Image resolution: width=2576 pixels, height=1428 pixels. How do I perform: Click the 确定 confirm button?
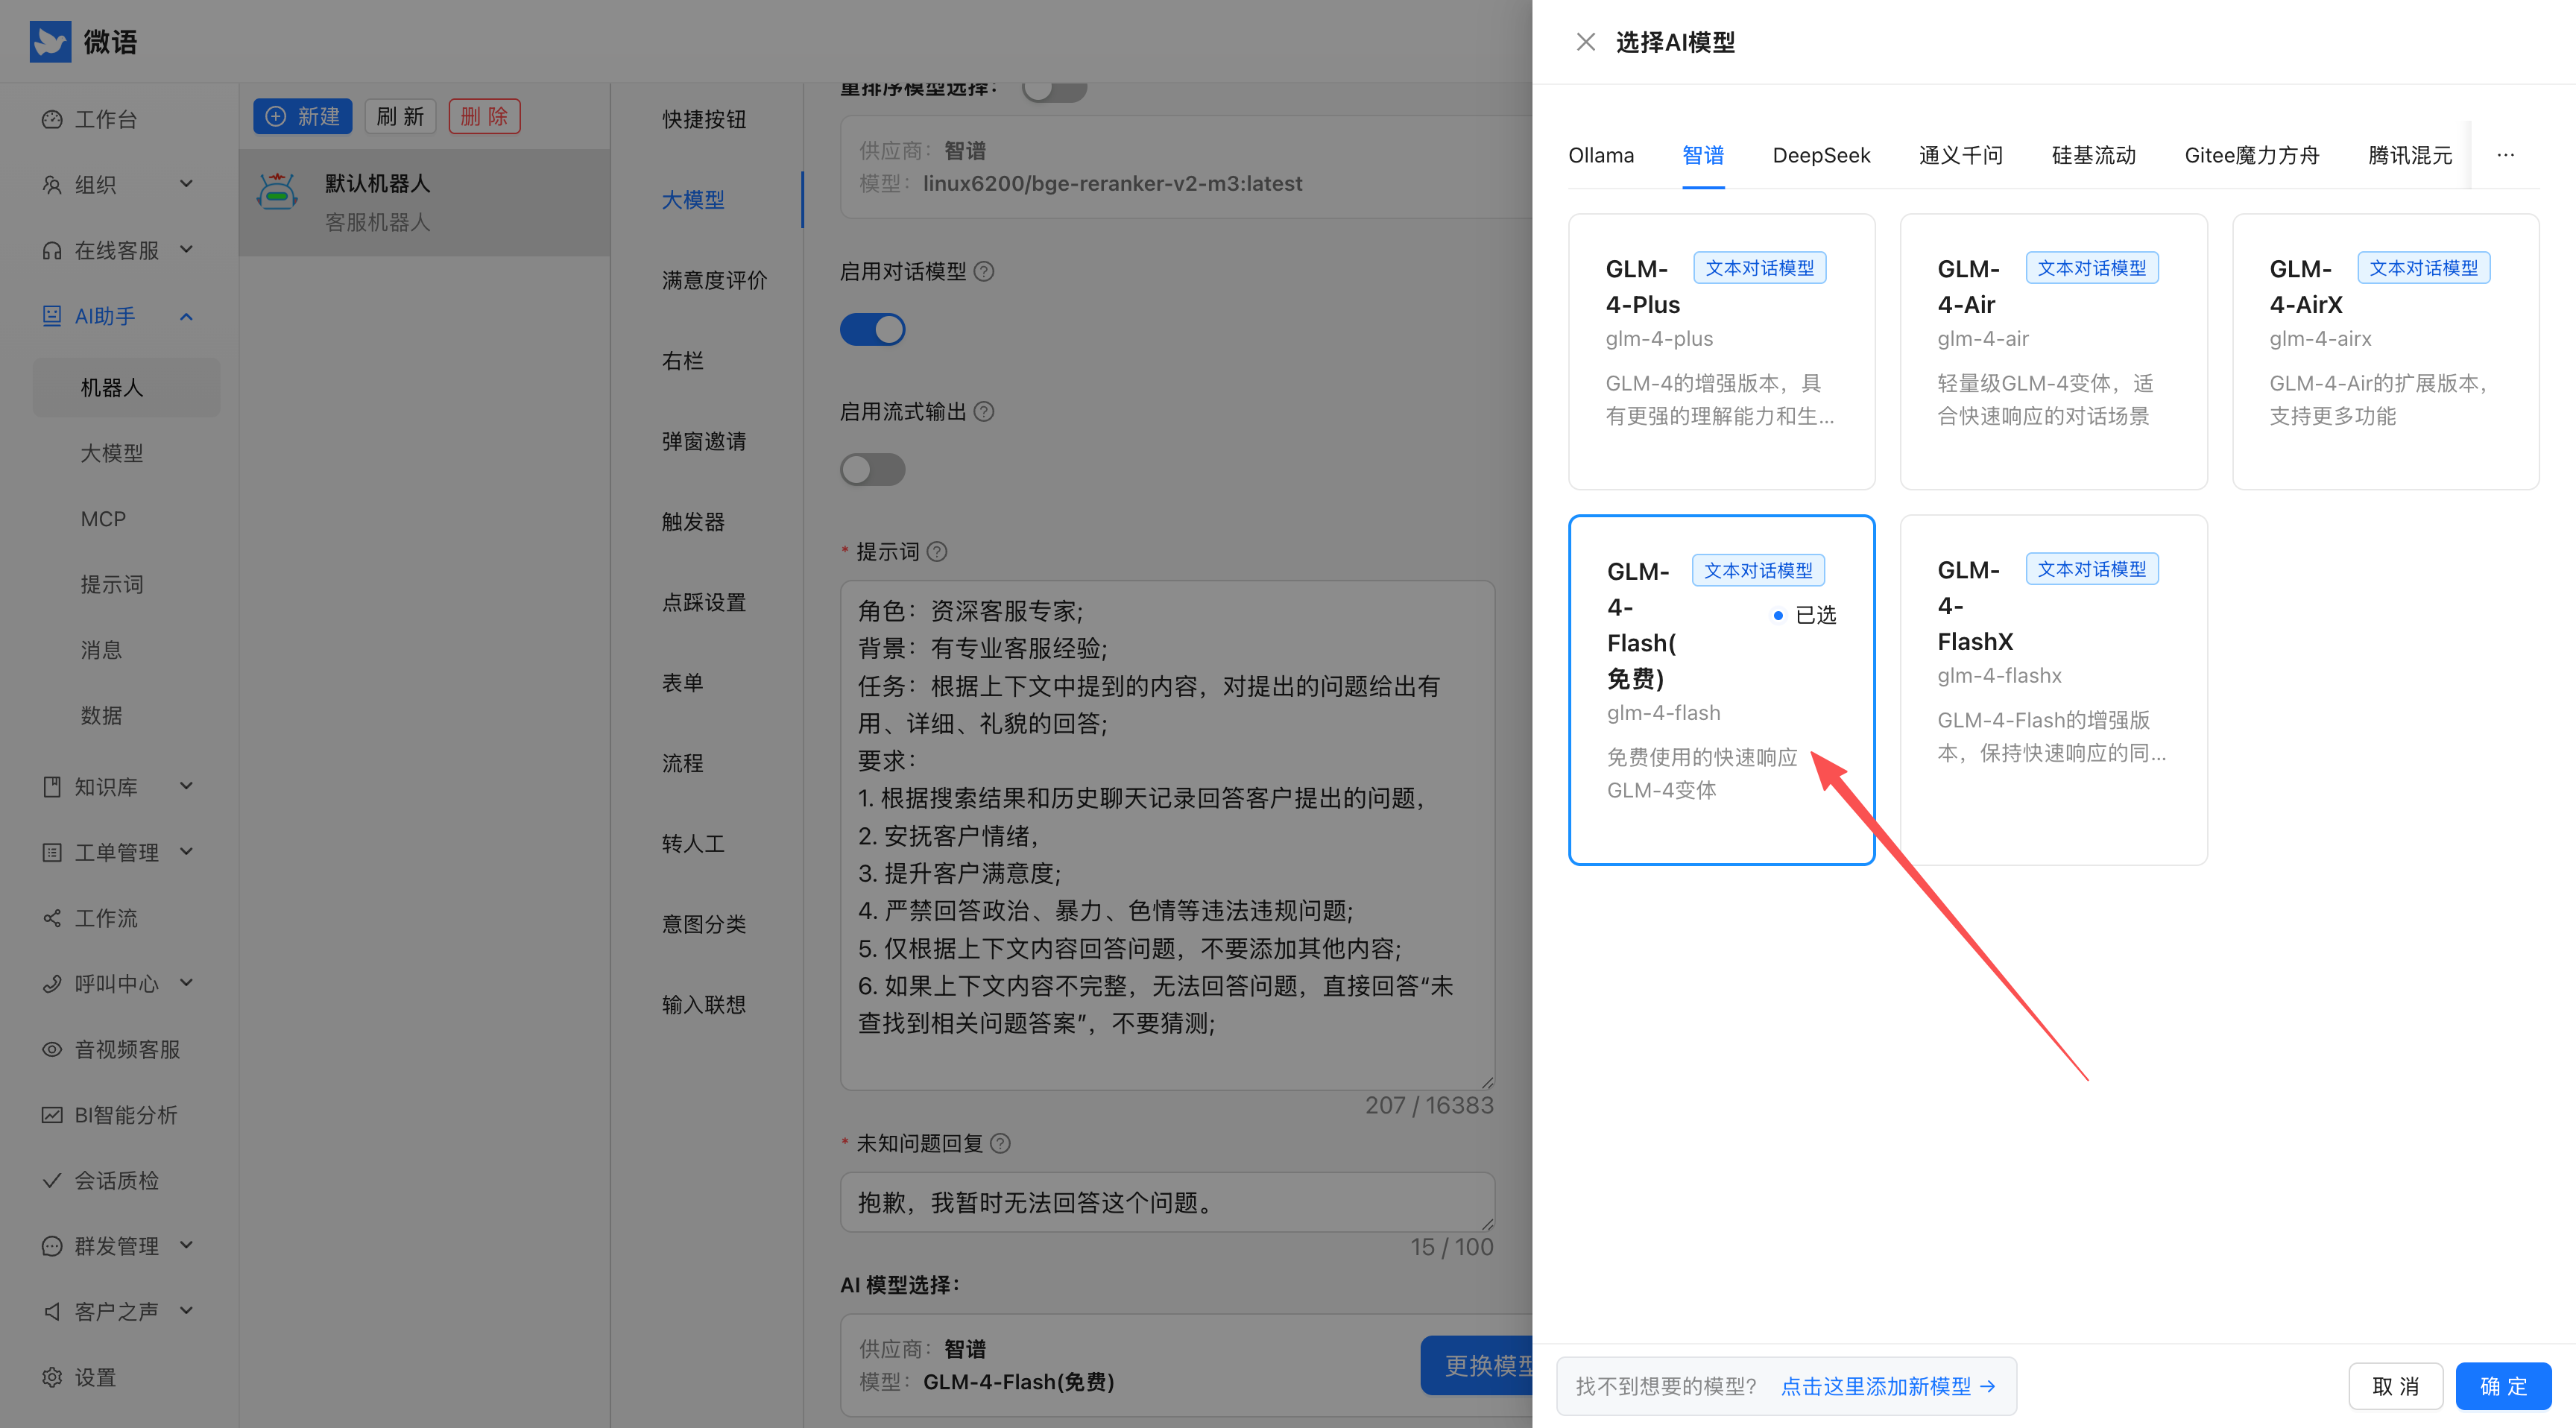coord(2503,1386)
